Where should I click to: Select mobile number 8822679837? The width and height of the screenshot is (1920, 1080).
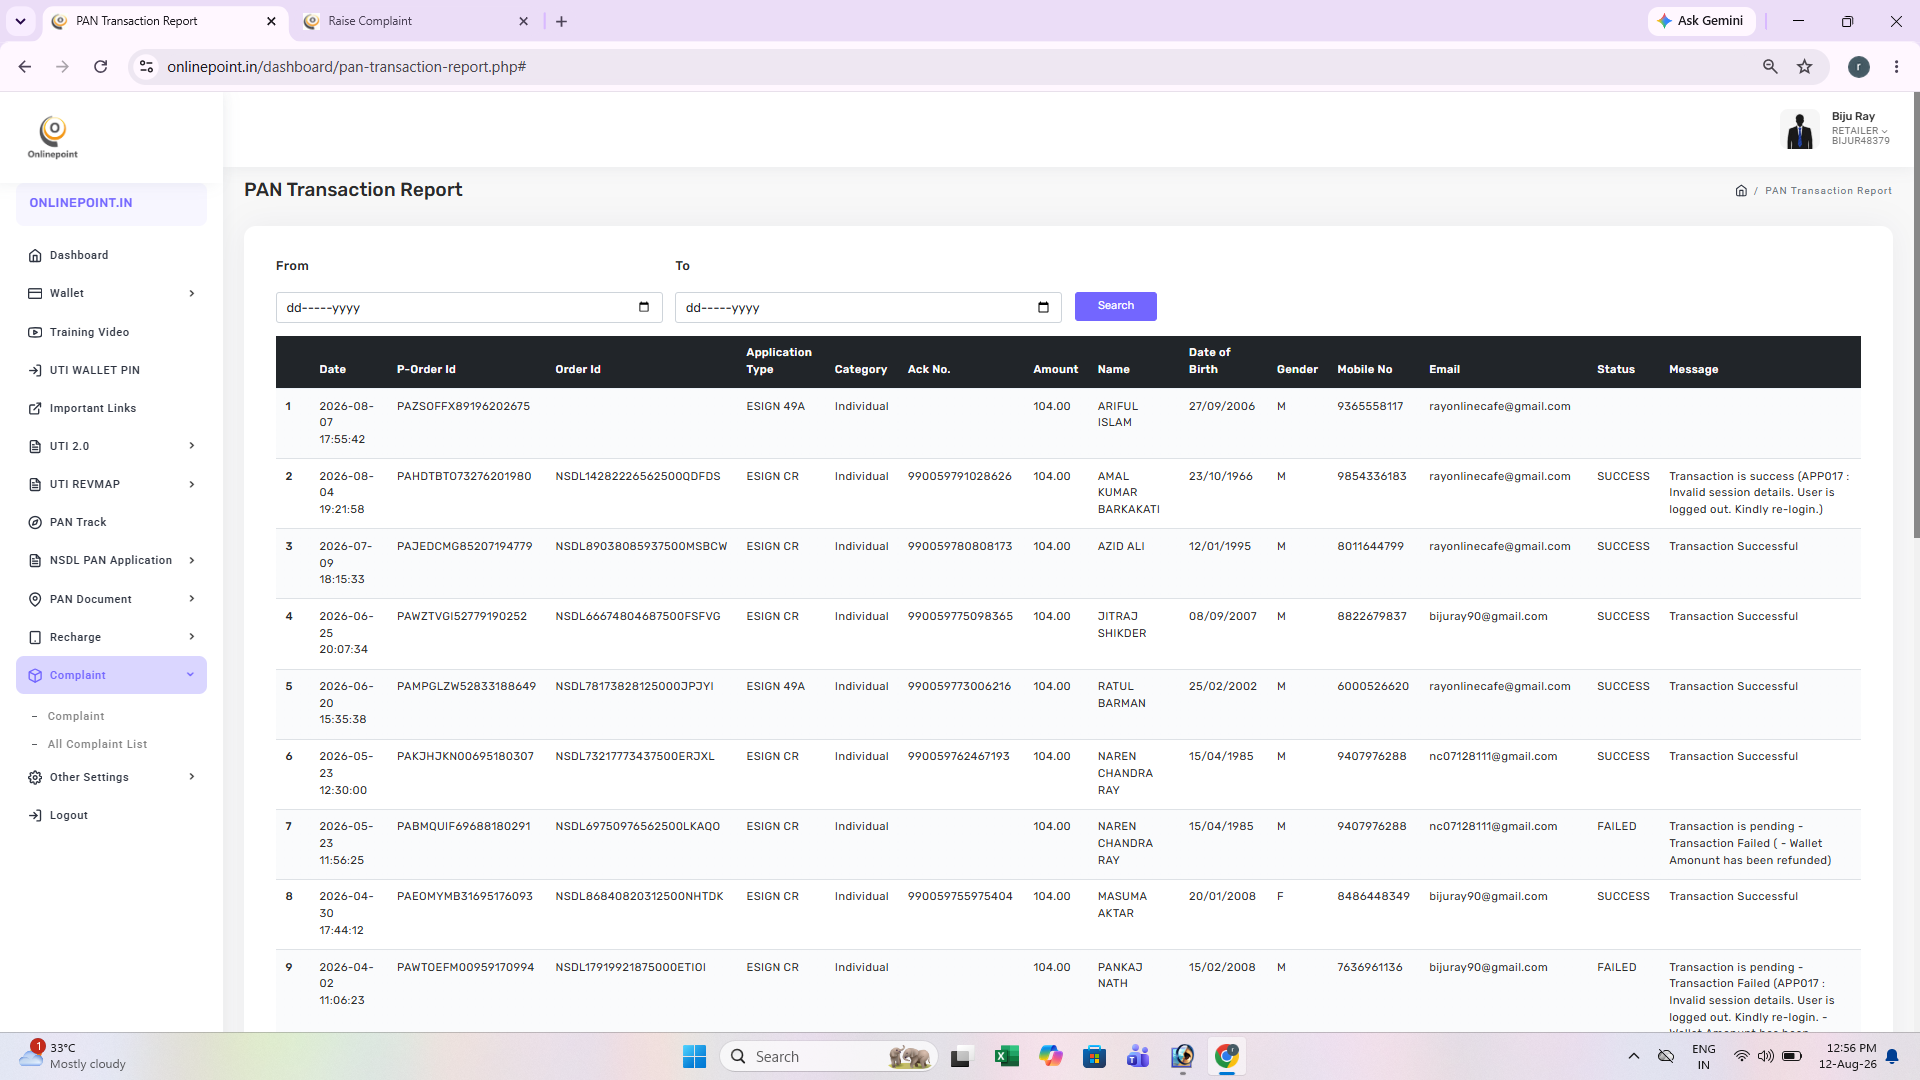[1371, 616]
